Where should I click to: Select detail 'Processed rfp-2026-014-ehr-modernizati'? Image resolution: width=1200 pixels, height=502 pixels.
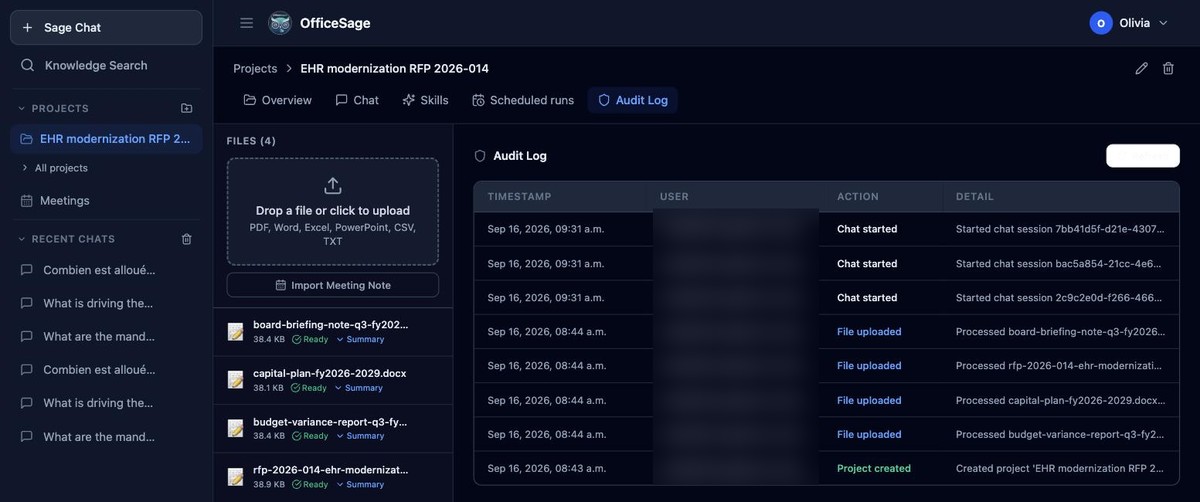click(1060, 366)
